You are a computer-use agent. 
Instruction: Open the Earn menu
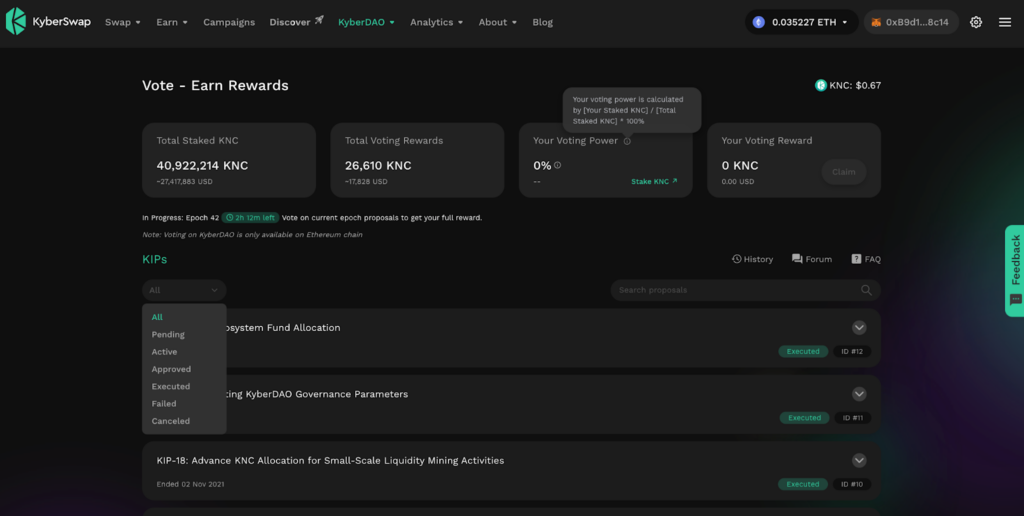click(x=172, y=22)
